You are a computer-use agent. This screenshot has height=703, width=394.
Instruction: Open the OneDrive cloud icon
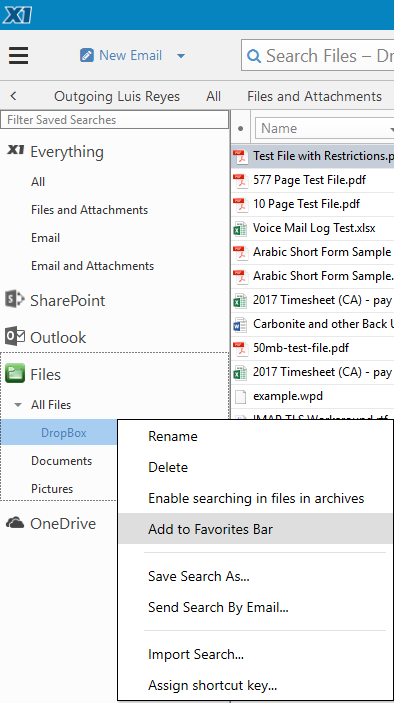[x=15, y=523]
